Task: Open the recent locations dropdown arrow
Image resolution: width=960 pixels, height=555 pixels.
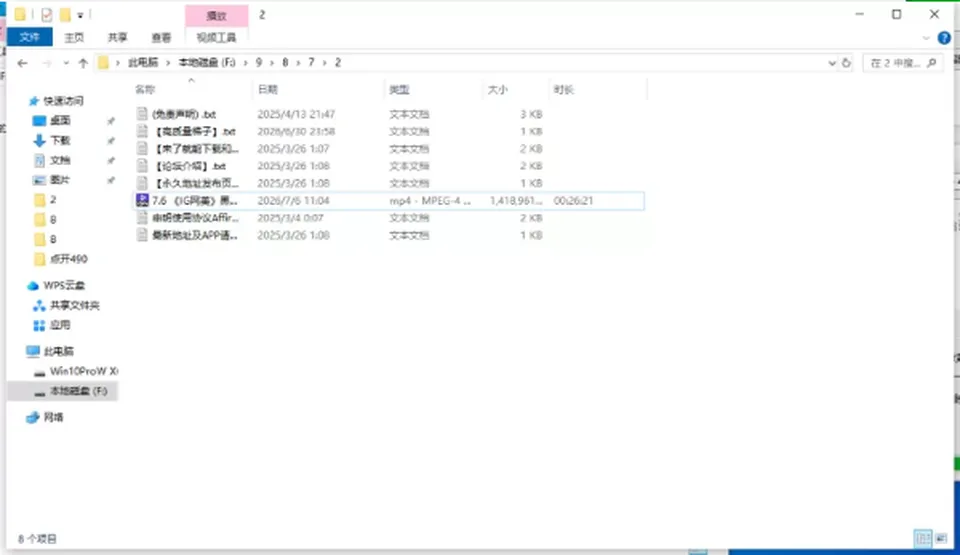Action: pyautogui.click(x=66, y=63)
